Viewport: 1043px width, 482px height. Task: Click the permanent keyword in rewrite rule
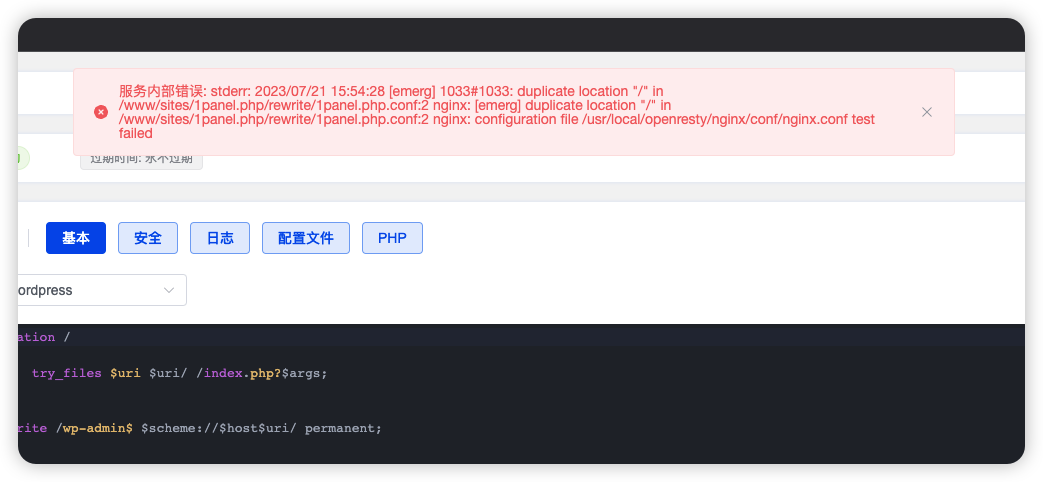343,428
